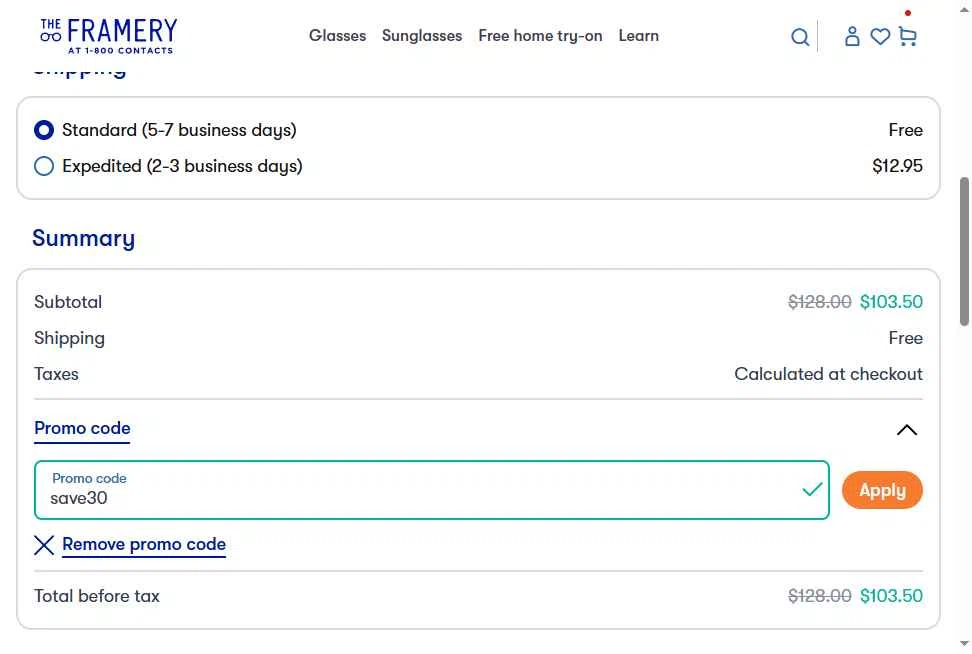Click the Summary heading
This screenshot has width=972, height=654.
point(84,238)
